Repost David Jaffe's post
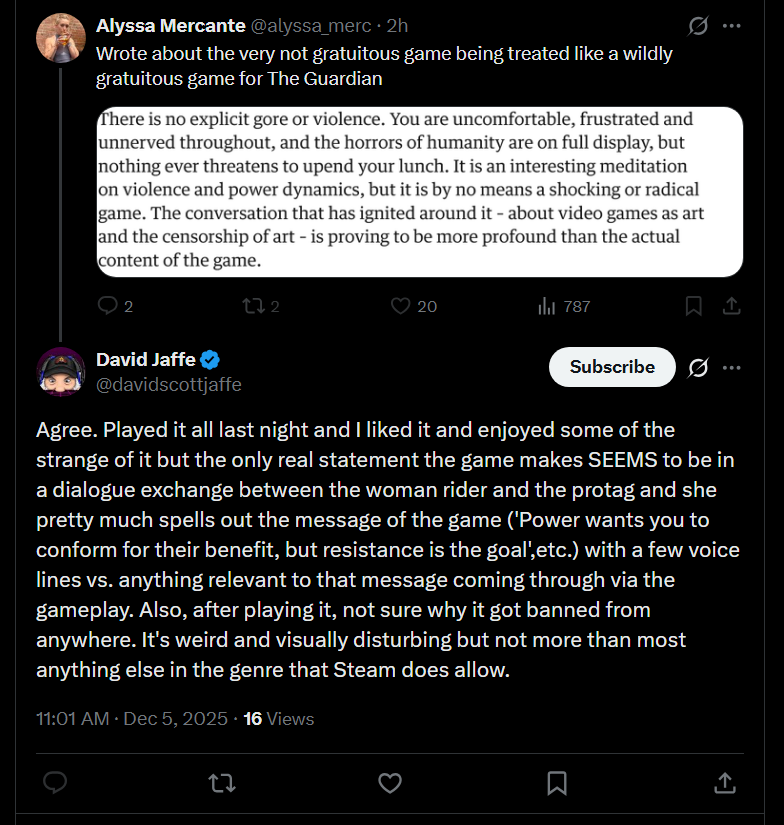 point(222,783)
